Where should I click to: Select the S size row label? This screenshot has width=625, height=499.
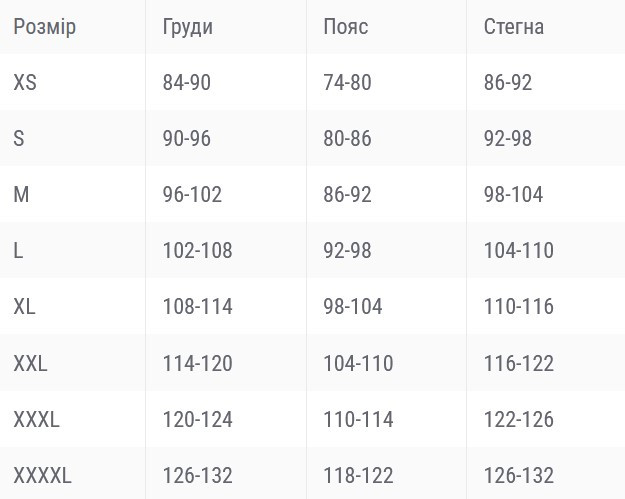[x=19, y=138]
